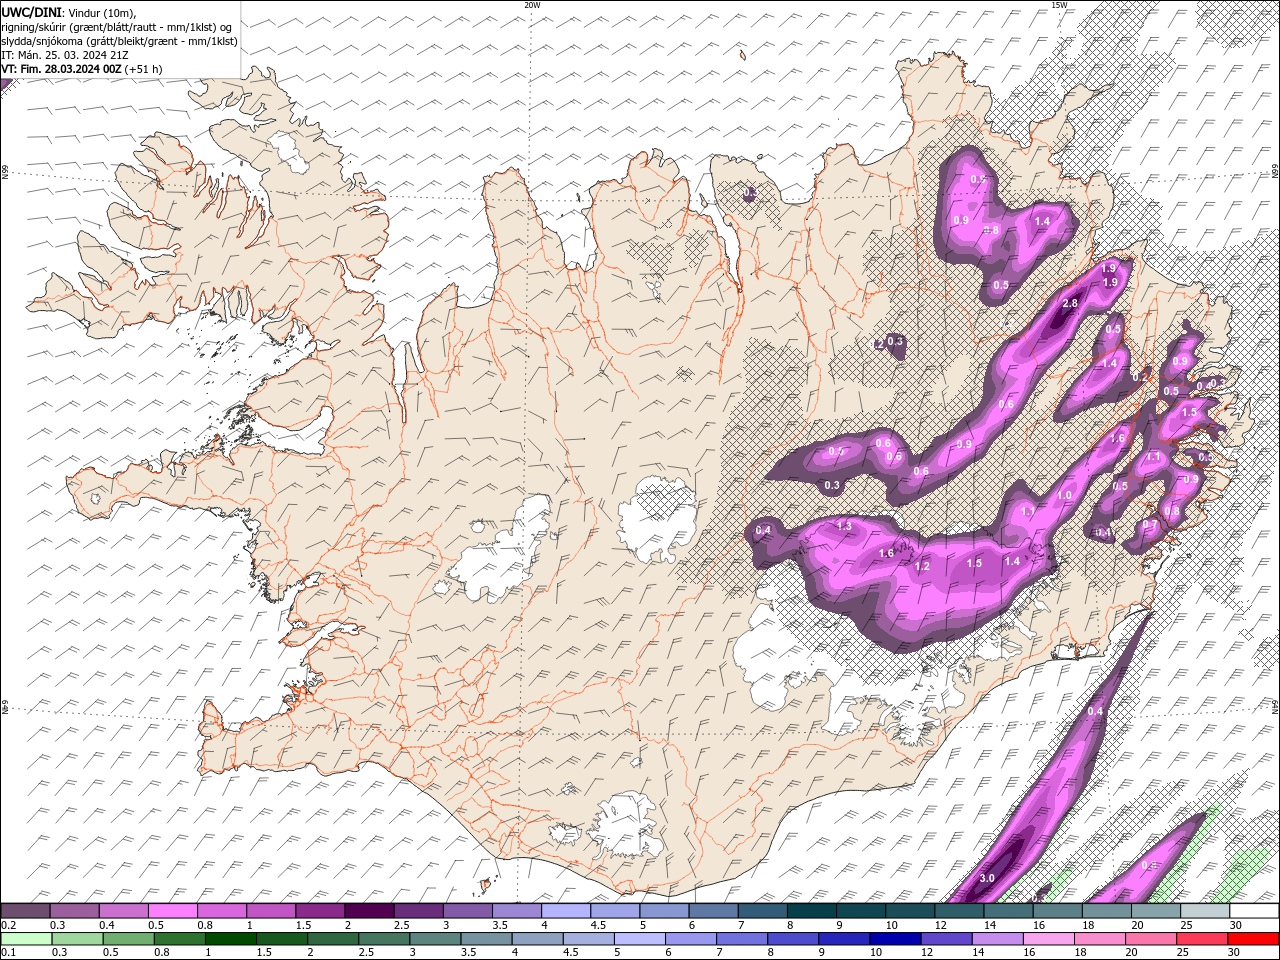Click the 'slydda/snjókoma (grátt/bleikt/grænt - mm/1klst)' line
Viewport: 1280px width, 960px height.
point(120,41)
